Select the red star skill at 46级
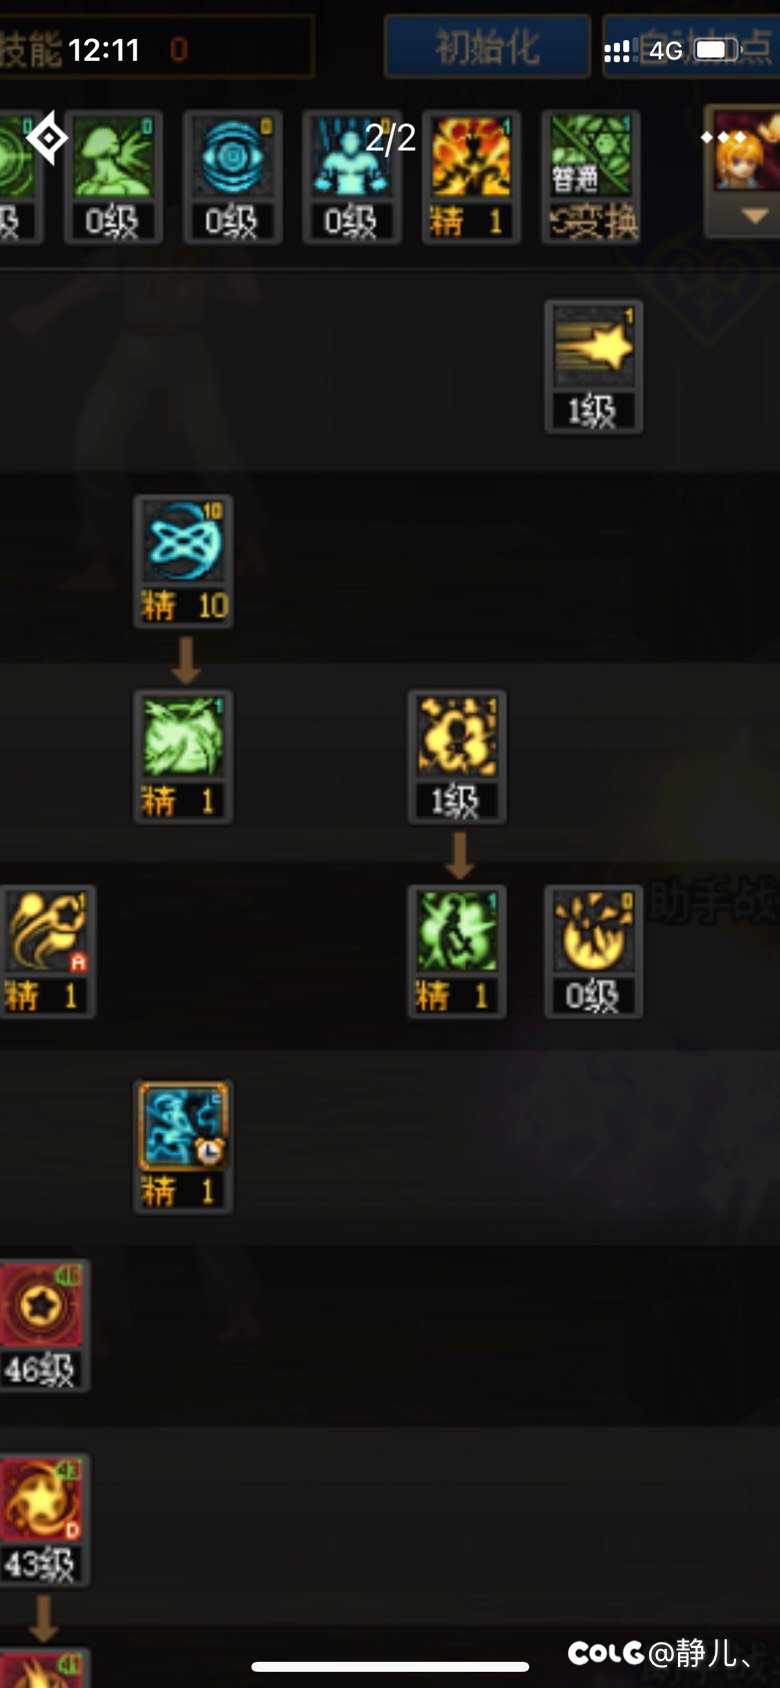This screenshot has height=1688, width=780. click(44, 1325)
